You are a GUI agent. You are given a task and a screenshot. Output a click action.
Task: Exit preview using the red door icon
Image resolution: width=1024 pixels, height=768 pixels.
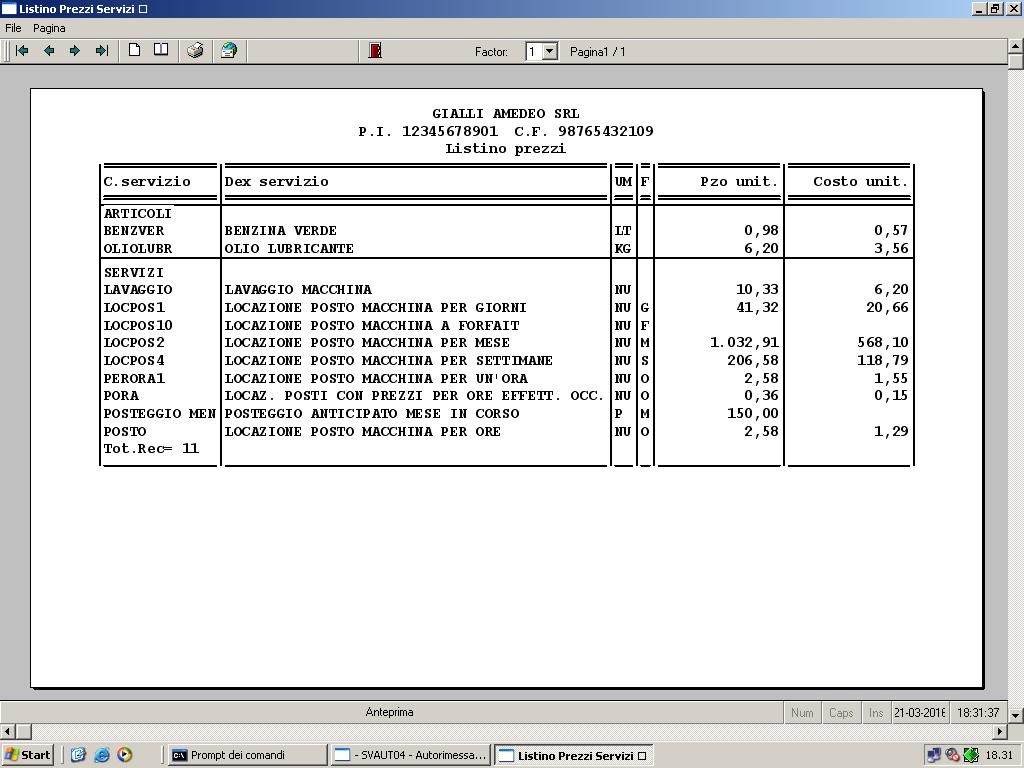tap(375, 51)
